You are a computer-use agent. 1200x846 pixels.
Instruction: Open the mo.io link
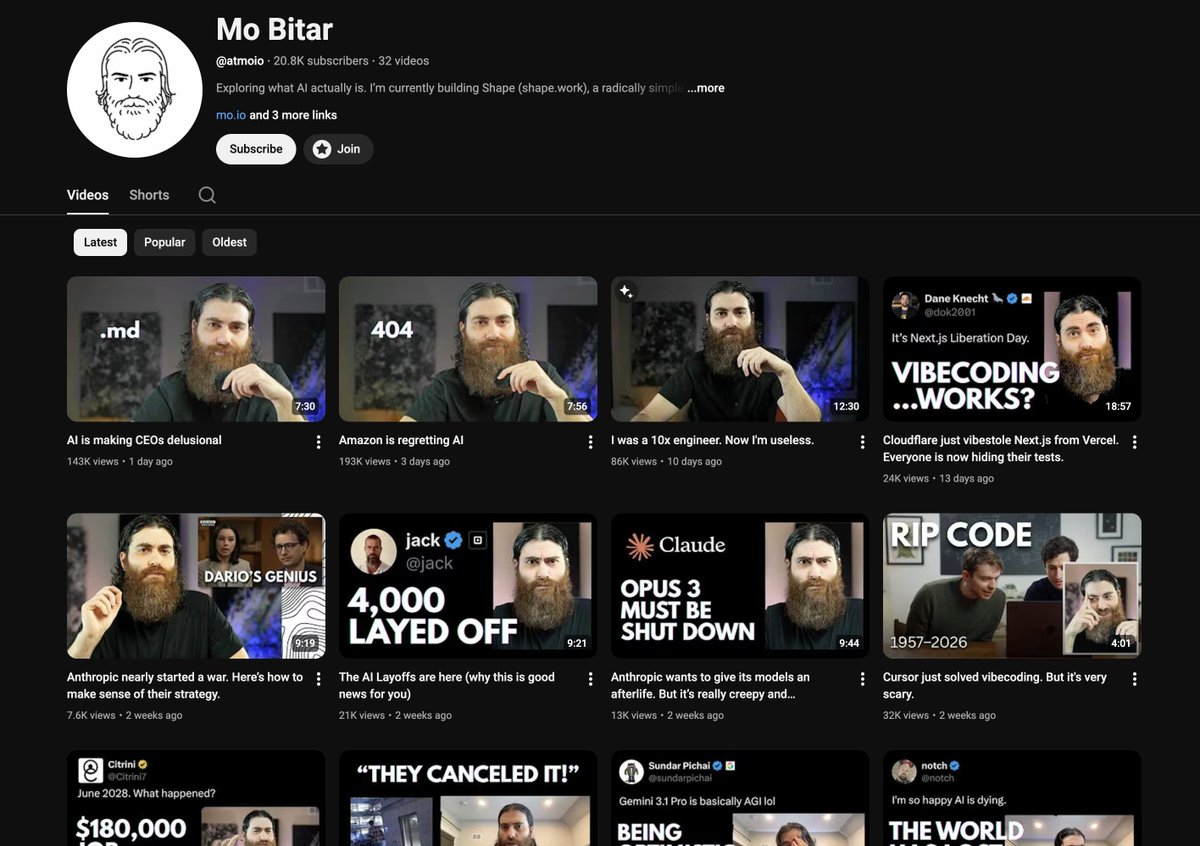pos(231,115)
